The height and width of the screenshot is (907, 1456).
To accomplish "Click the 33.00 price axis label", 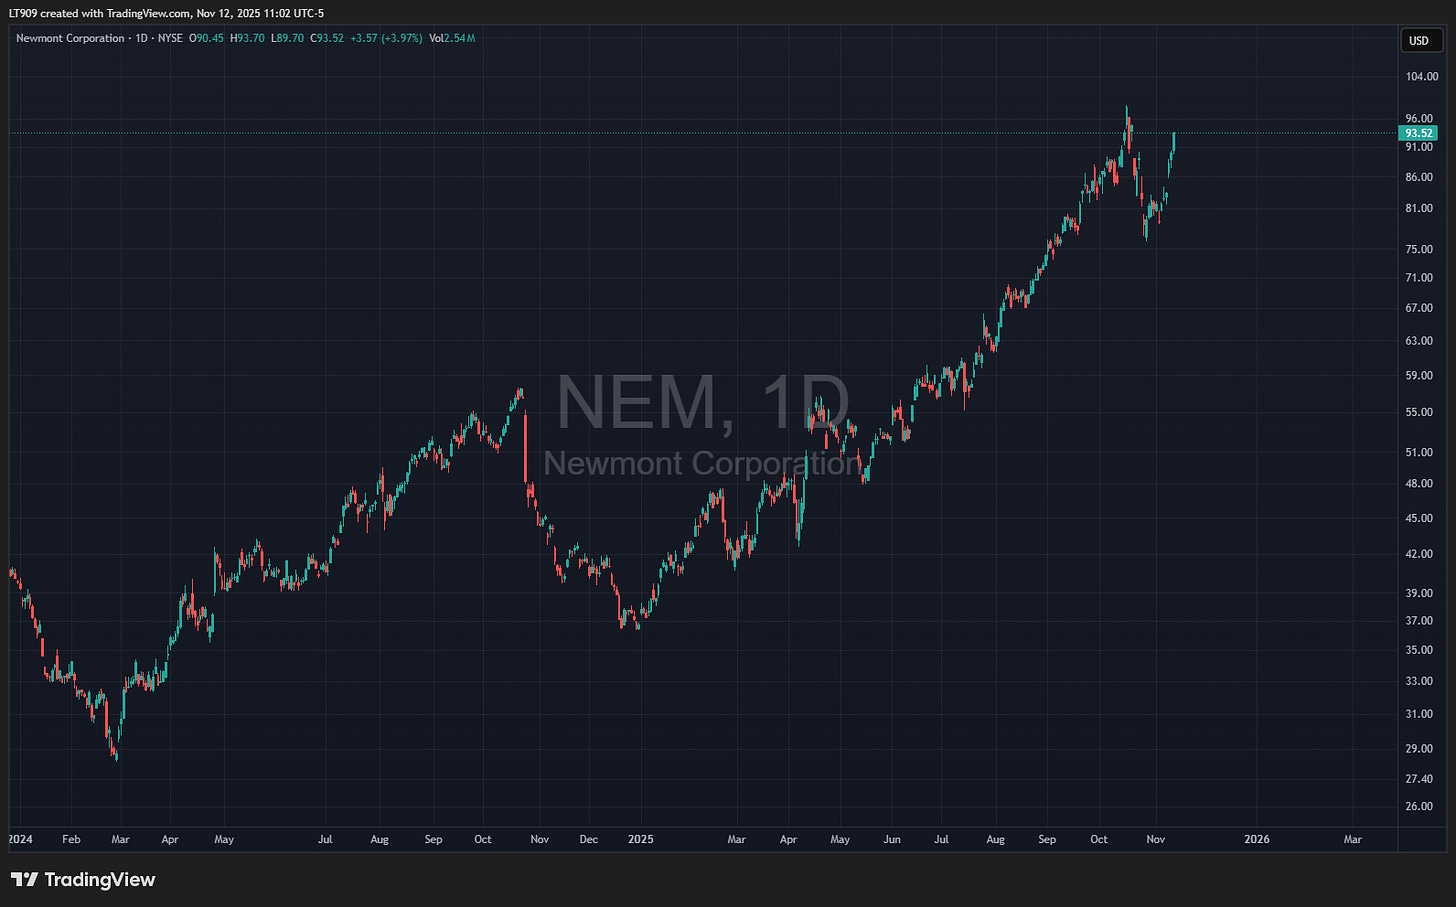I will tap(1419, 681).
